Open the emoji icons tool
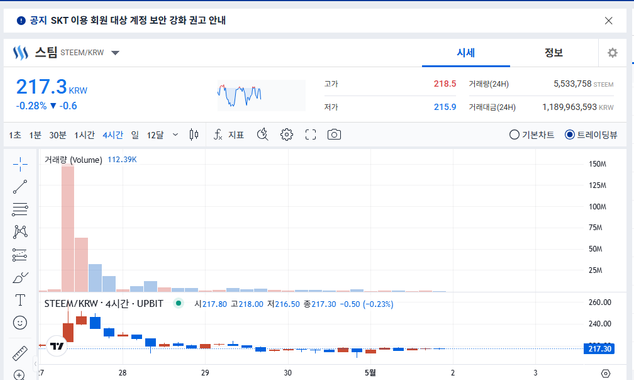 (20, 323)
